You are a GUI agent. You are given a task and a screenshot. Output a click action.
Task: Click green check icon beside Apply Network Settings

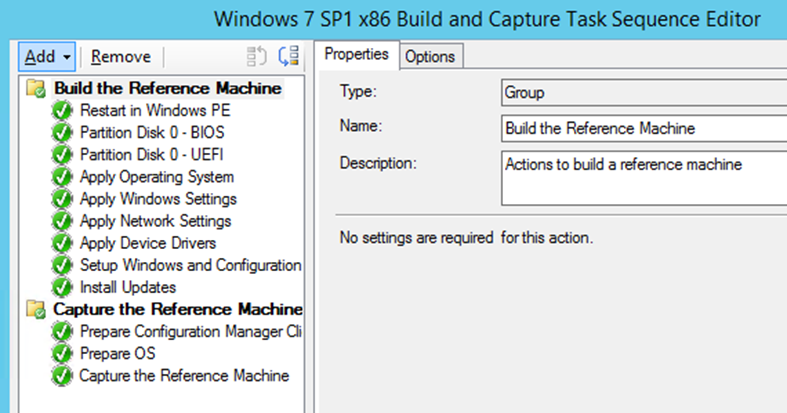(x=62, y=221)
